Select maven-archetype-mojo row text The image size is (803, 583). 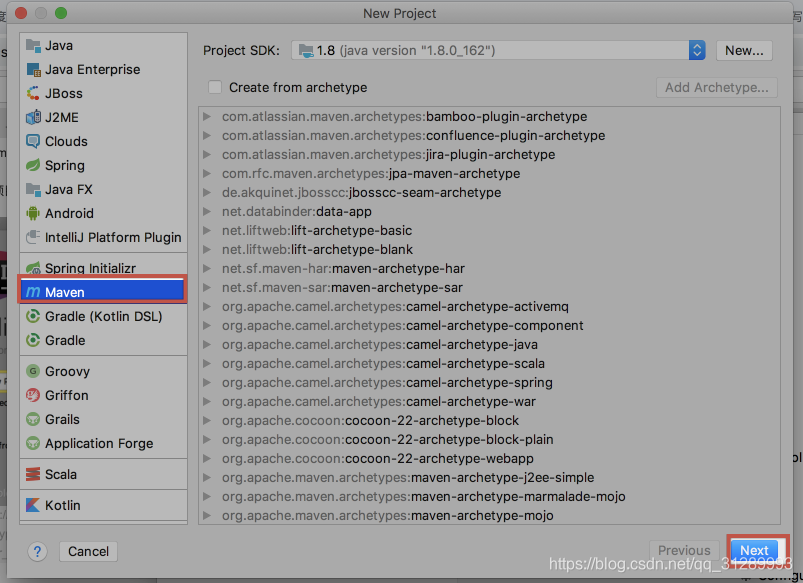click(x=388, y=515)
